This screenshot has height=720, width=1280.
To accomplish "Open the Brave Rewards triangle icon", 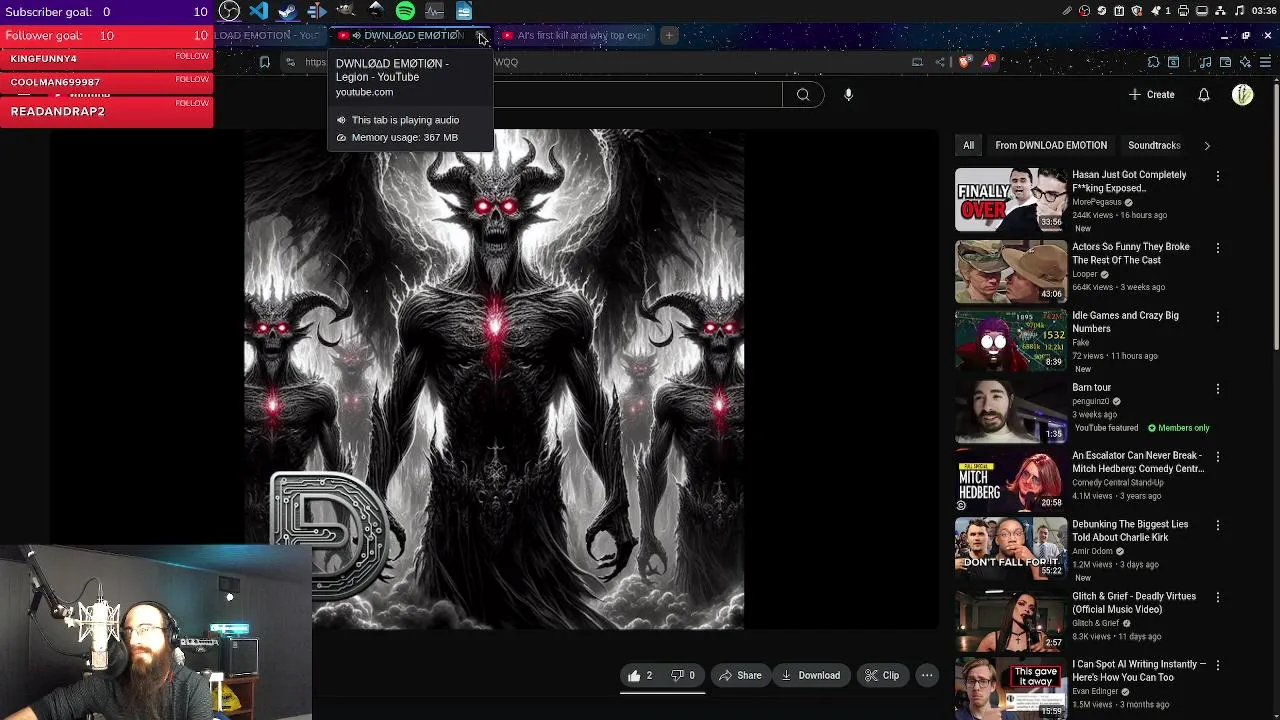I will coord(988,62).
